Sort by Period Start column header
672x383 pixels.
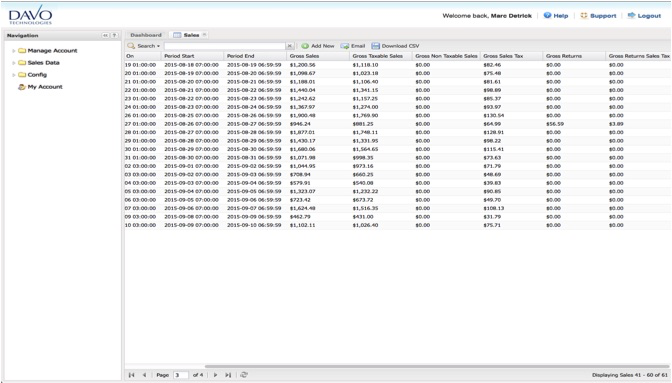click(192, 56)
